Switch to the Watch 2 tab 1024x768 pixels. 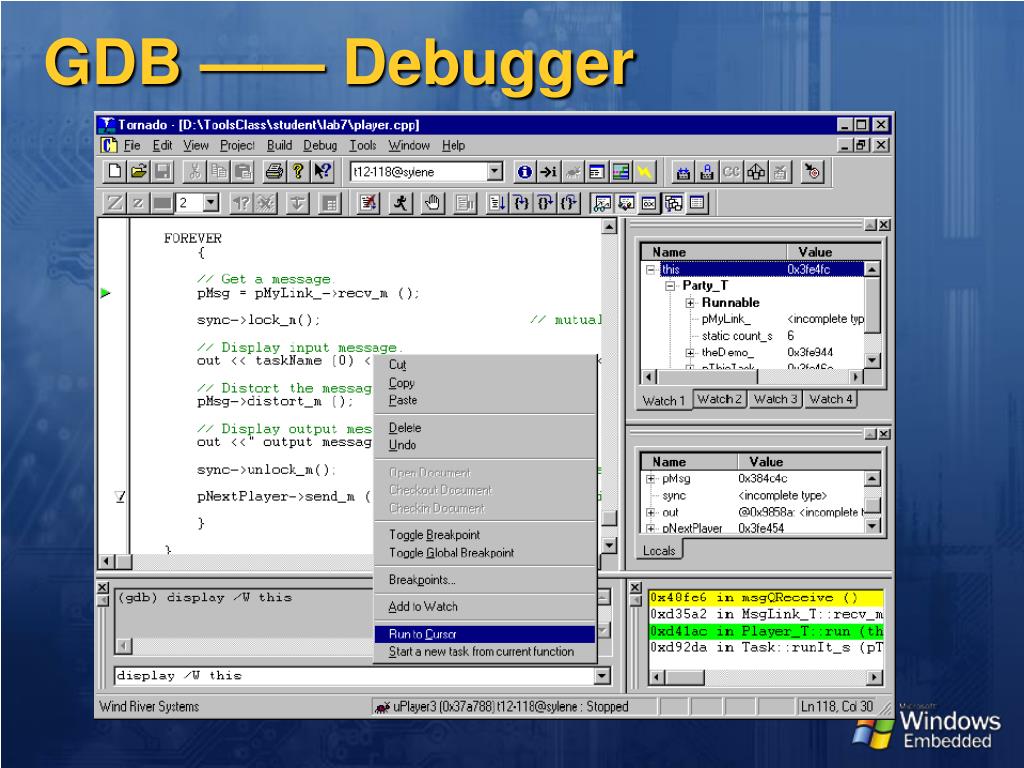[720, 399]
